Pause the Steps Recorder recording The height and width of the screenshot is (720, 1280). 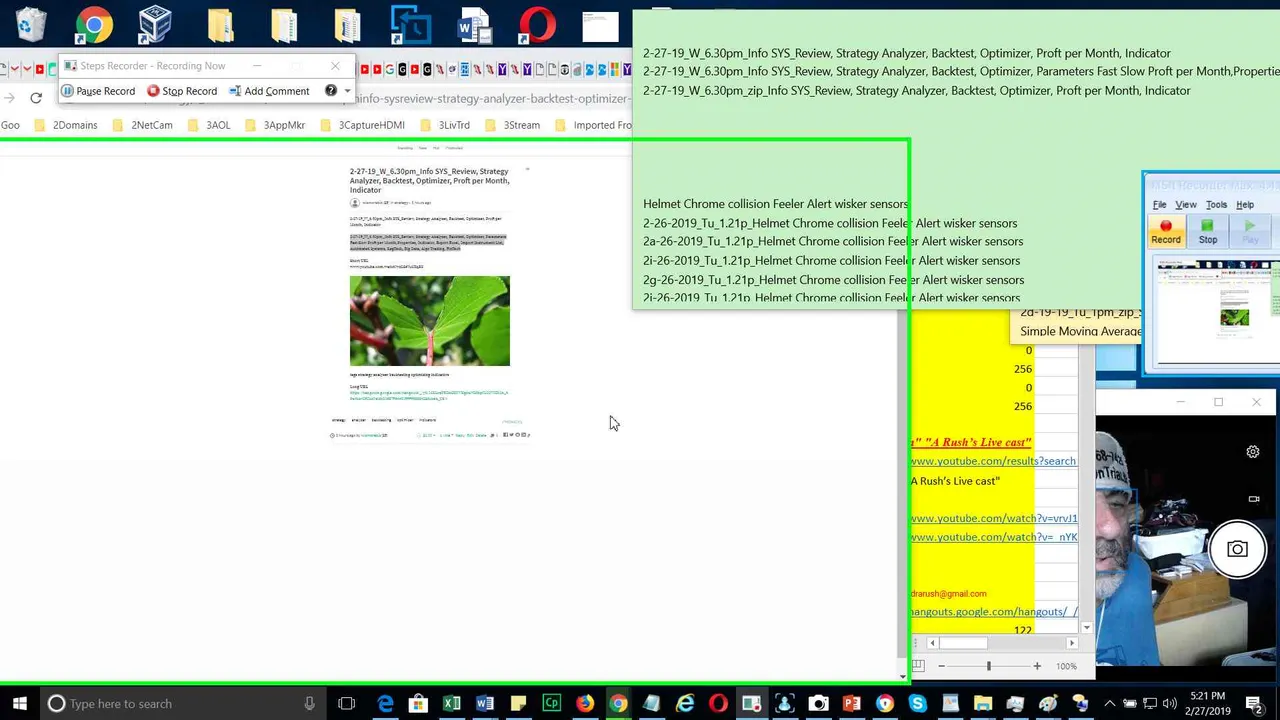coord(98,91)
